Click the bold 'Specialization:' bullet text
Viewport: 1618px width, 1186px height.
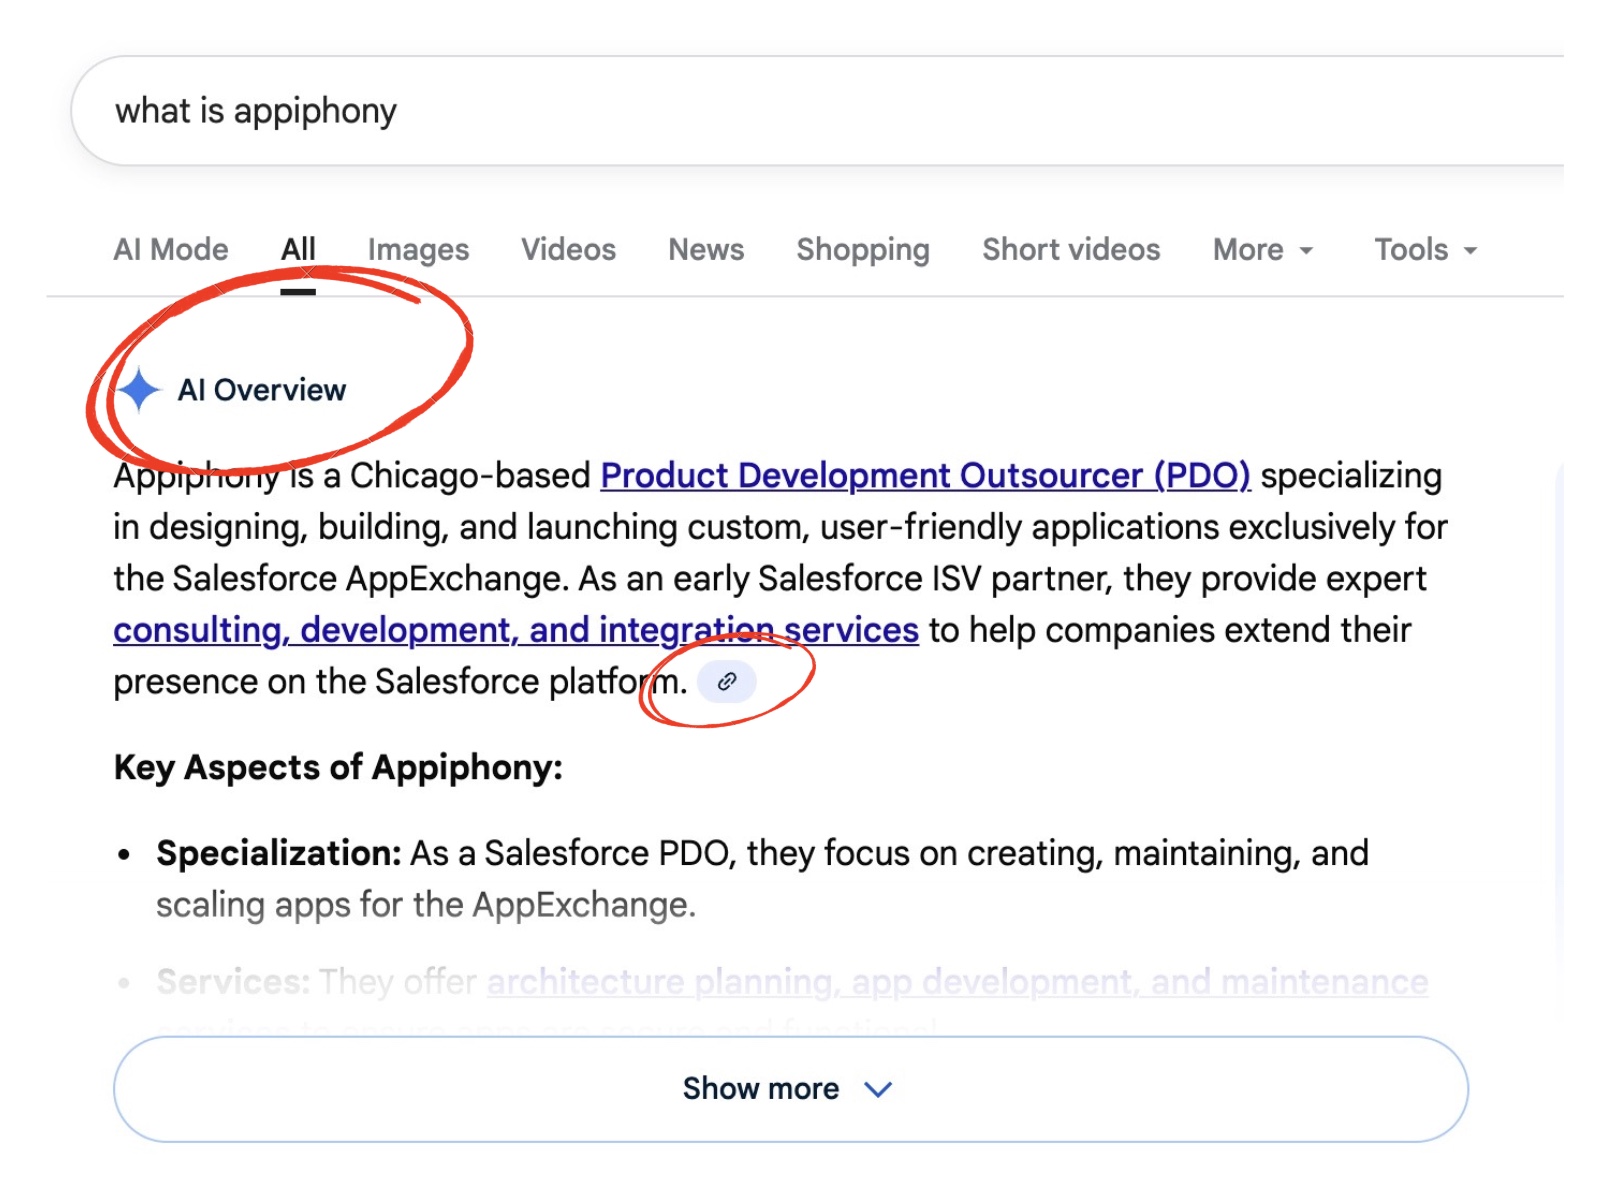click(x=279, y=854)
